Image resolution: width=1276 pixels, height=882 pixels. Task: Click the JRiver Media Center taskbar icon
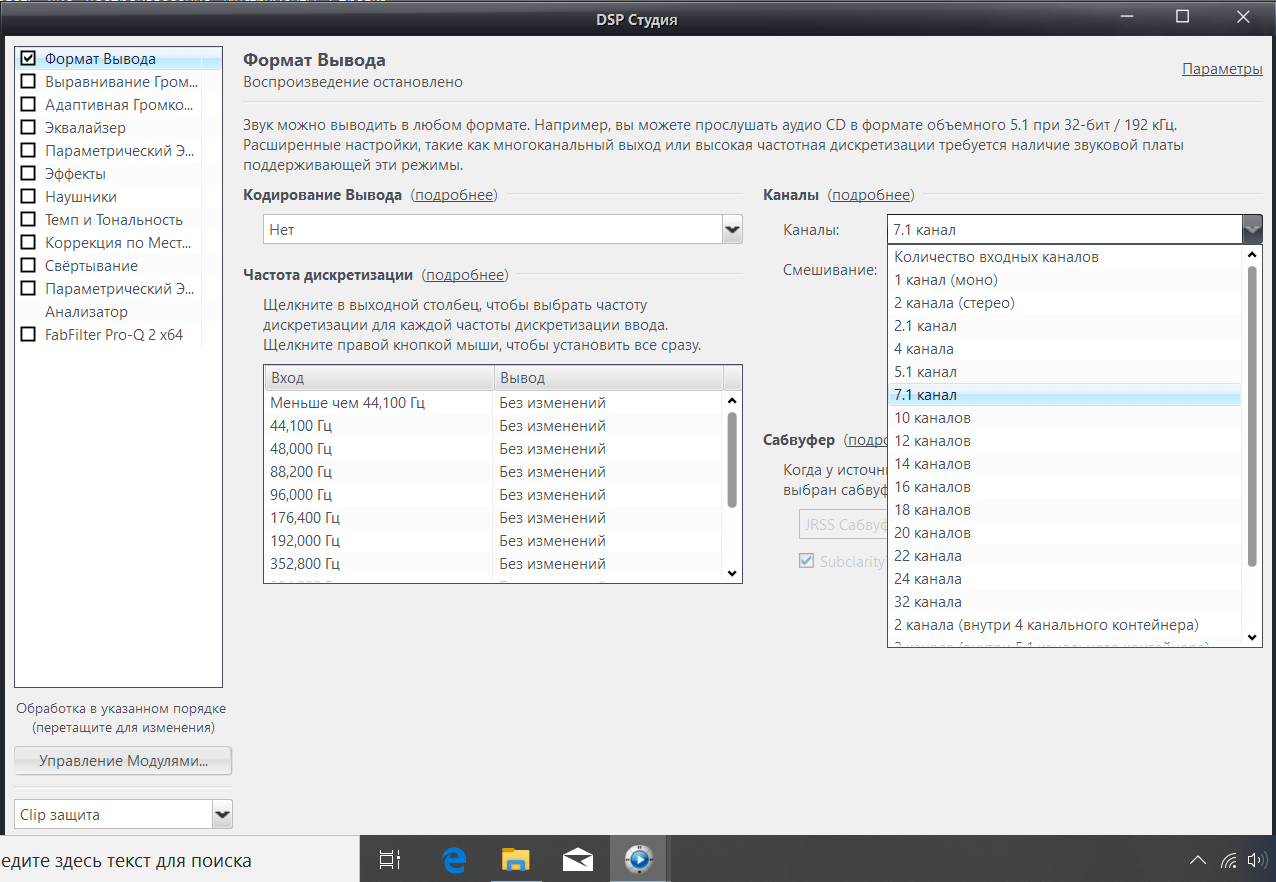point(638,859)
